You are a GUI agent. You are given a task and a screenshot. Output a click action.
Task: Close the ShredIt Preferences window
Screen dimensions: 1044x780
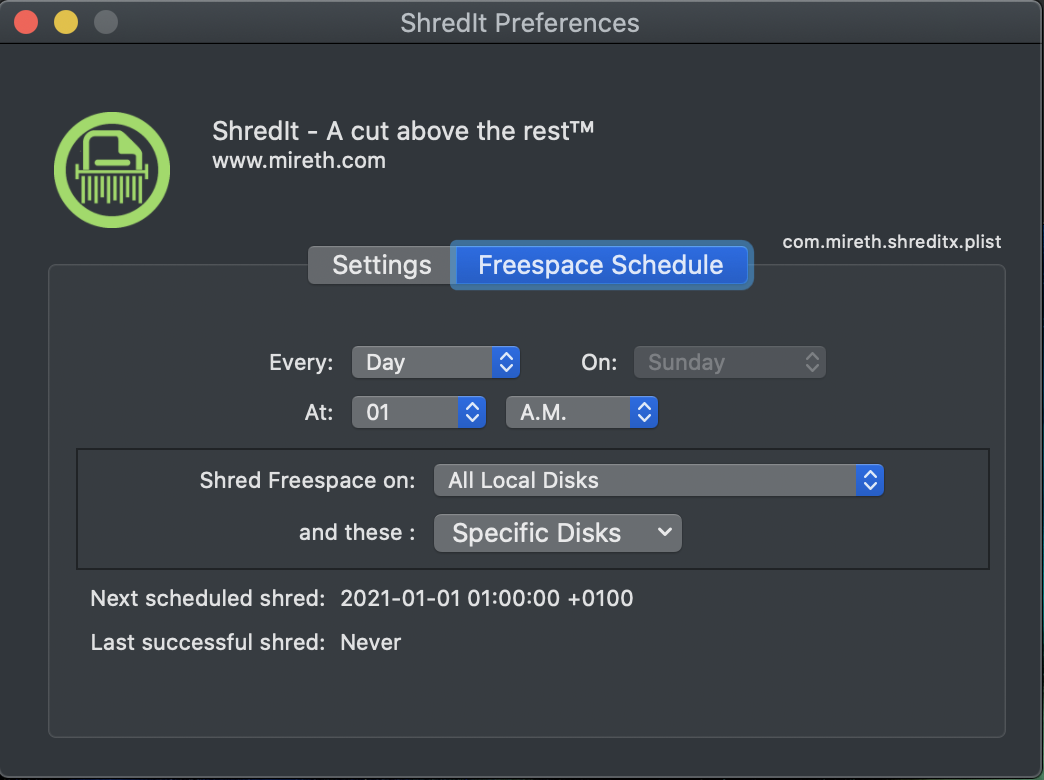tap(27, 22)
